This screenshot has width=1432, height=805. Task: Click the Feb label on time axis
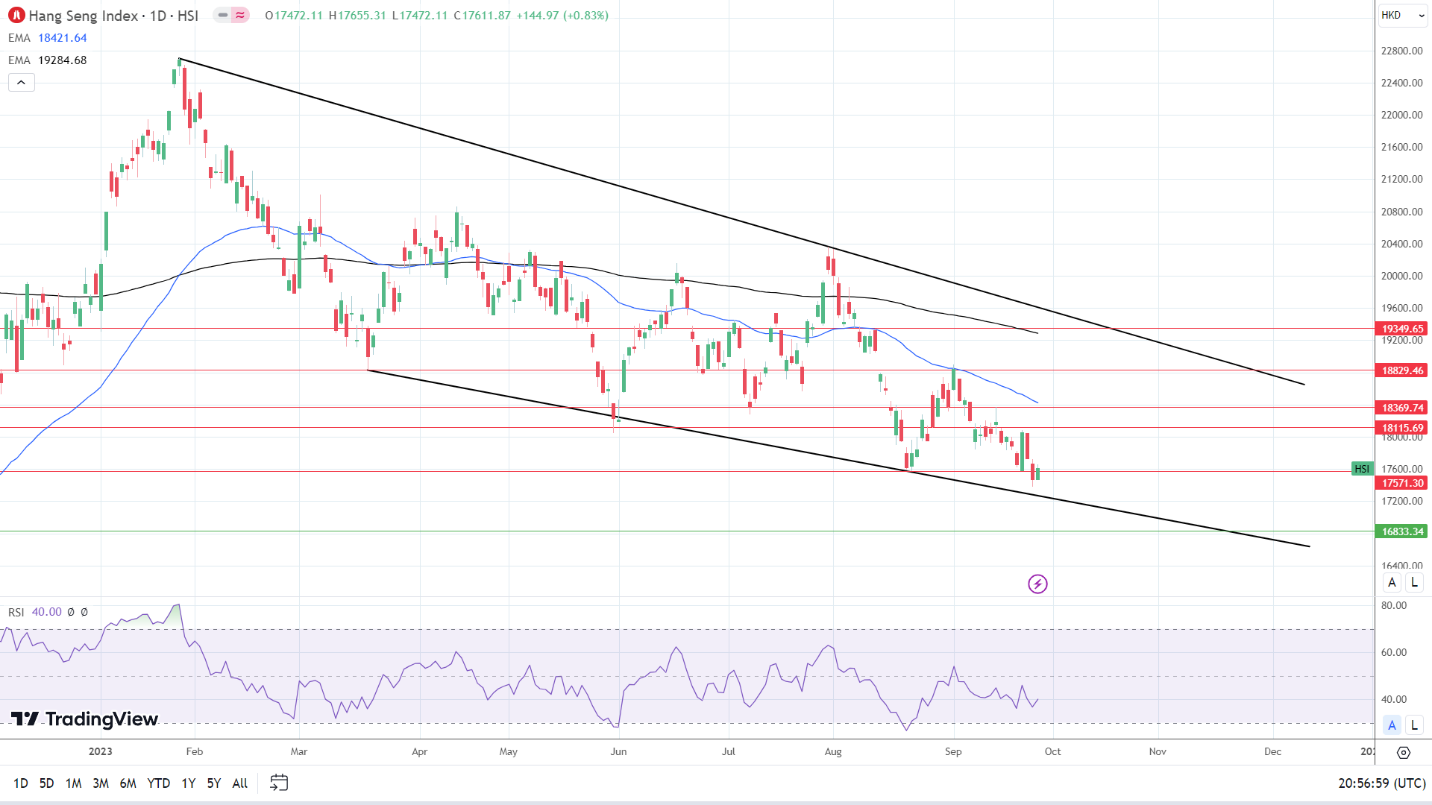(194, 750)
